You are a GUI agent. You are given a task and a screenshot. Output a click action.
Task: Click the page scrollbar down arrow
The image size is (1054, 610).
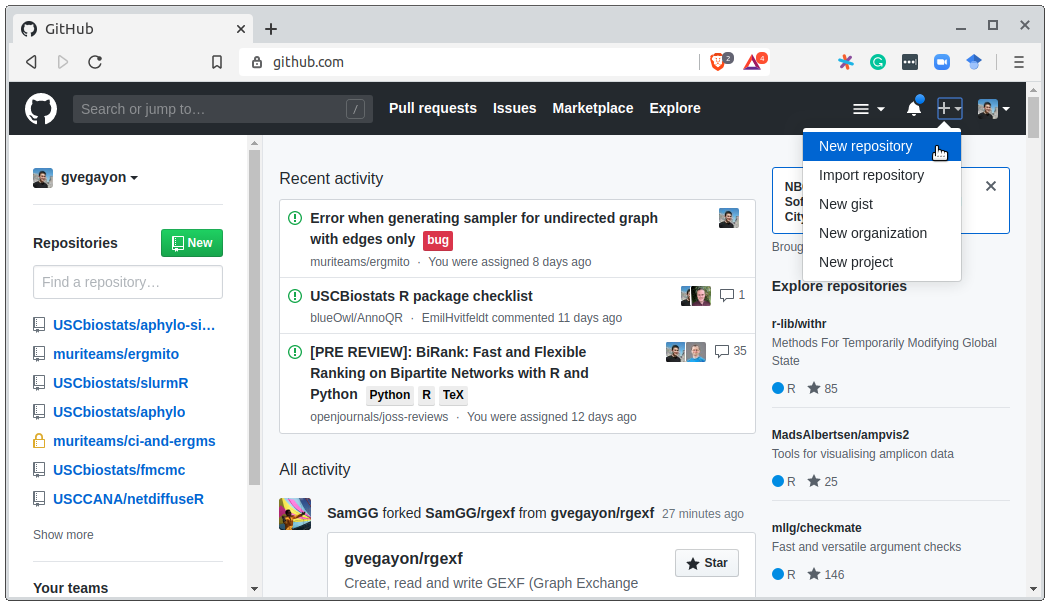1033,588
